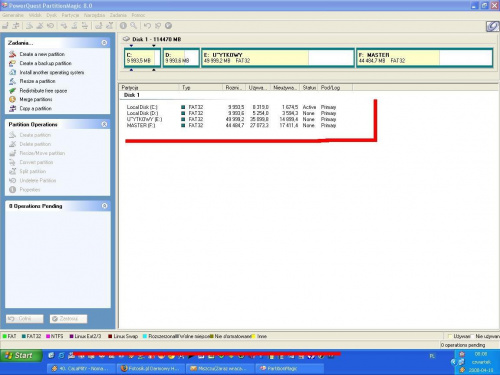Choose Merge partitions task
500x375 pixels.
tap(36, 99)
